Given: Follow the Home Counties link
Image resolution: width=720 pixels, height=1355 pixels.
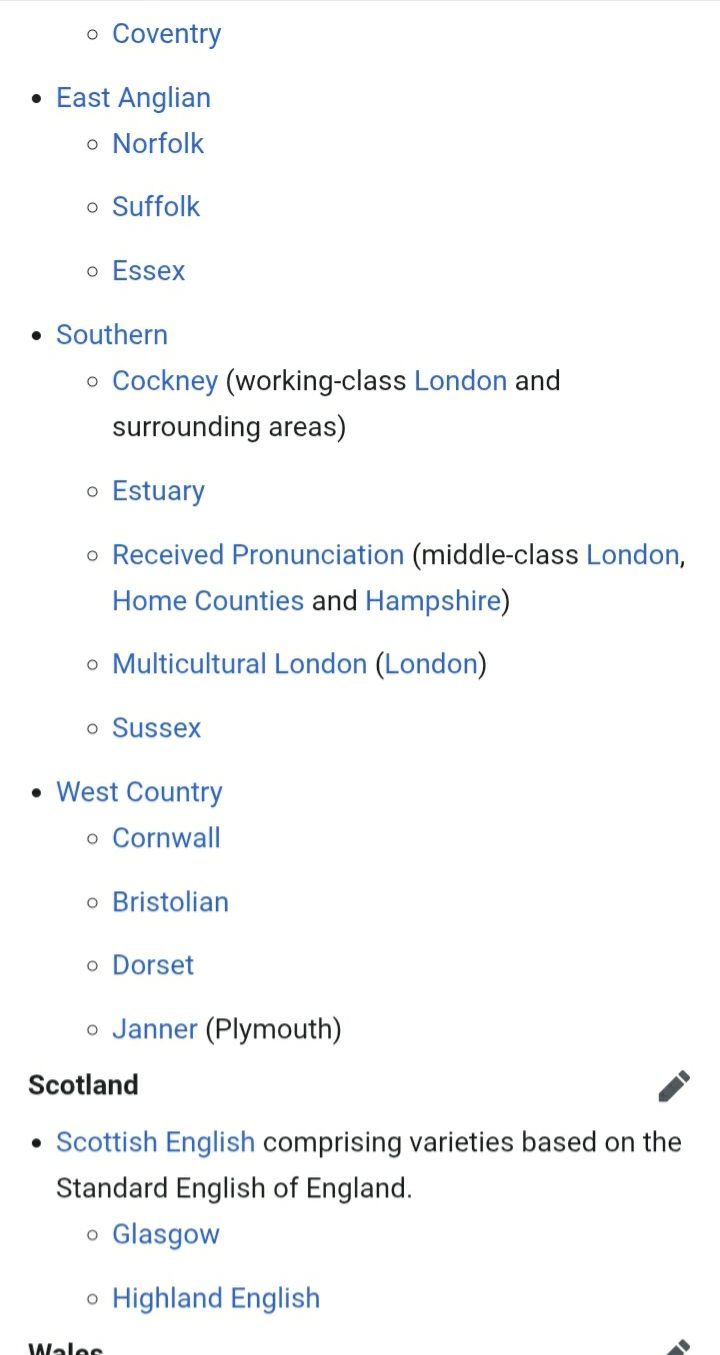Looking at the screenshot, I should point(208,601).
